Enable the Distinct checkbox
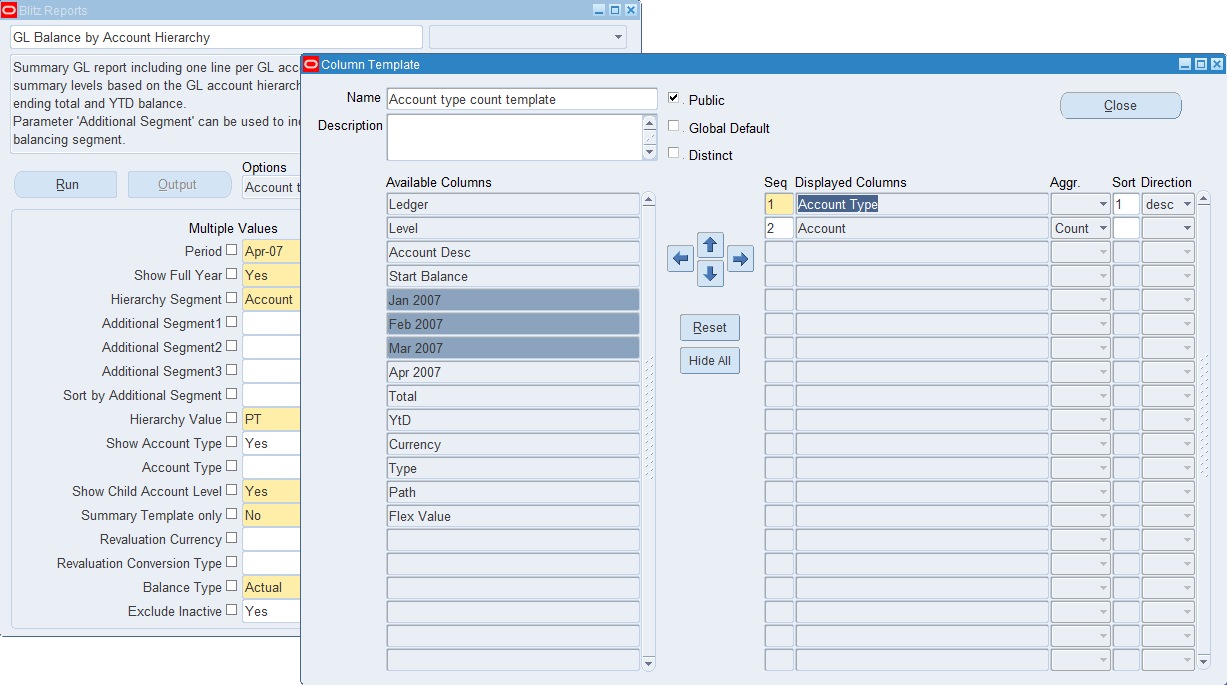Screen dimensions: 1227x685 pyautogui.click(x=674, y=153)
